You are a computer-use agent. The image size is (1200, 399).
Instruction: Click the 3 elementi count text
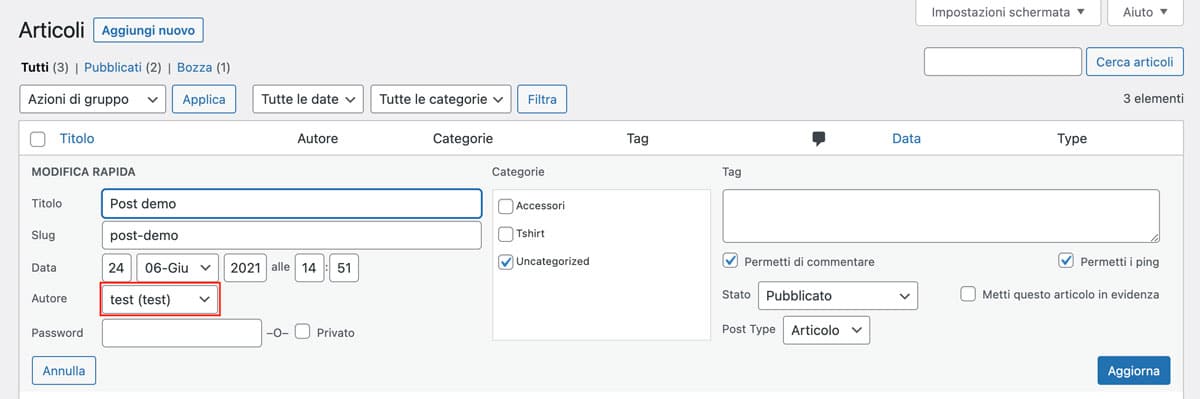[1152, 100]
